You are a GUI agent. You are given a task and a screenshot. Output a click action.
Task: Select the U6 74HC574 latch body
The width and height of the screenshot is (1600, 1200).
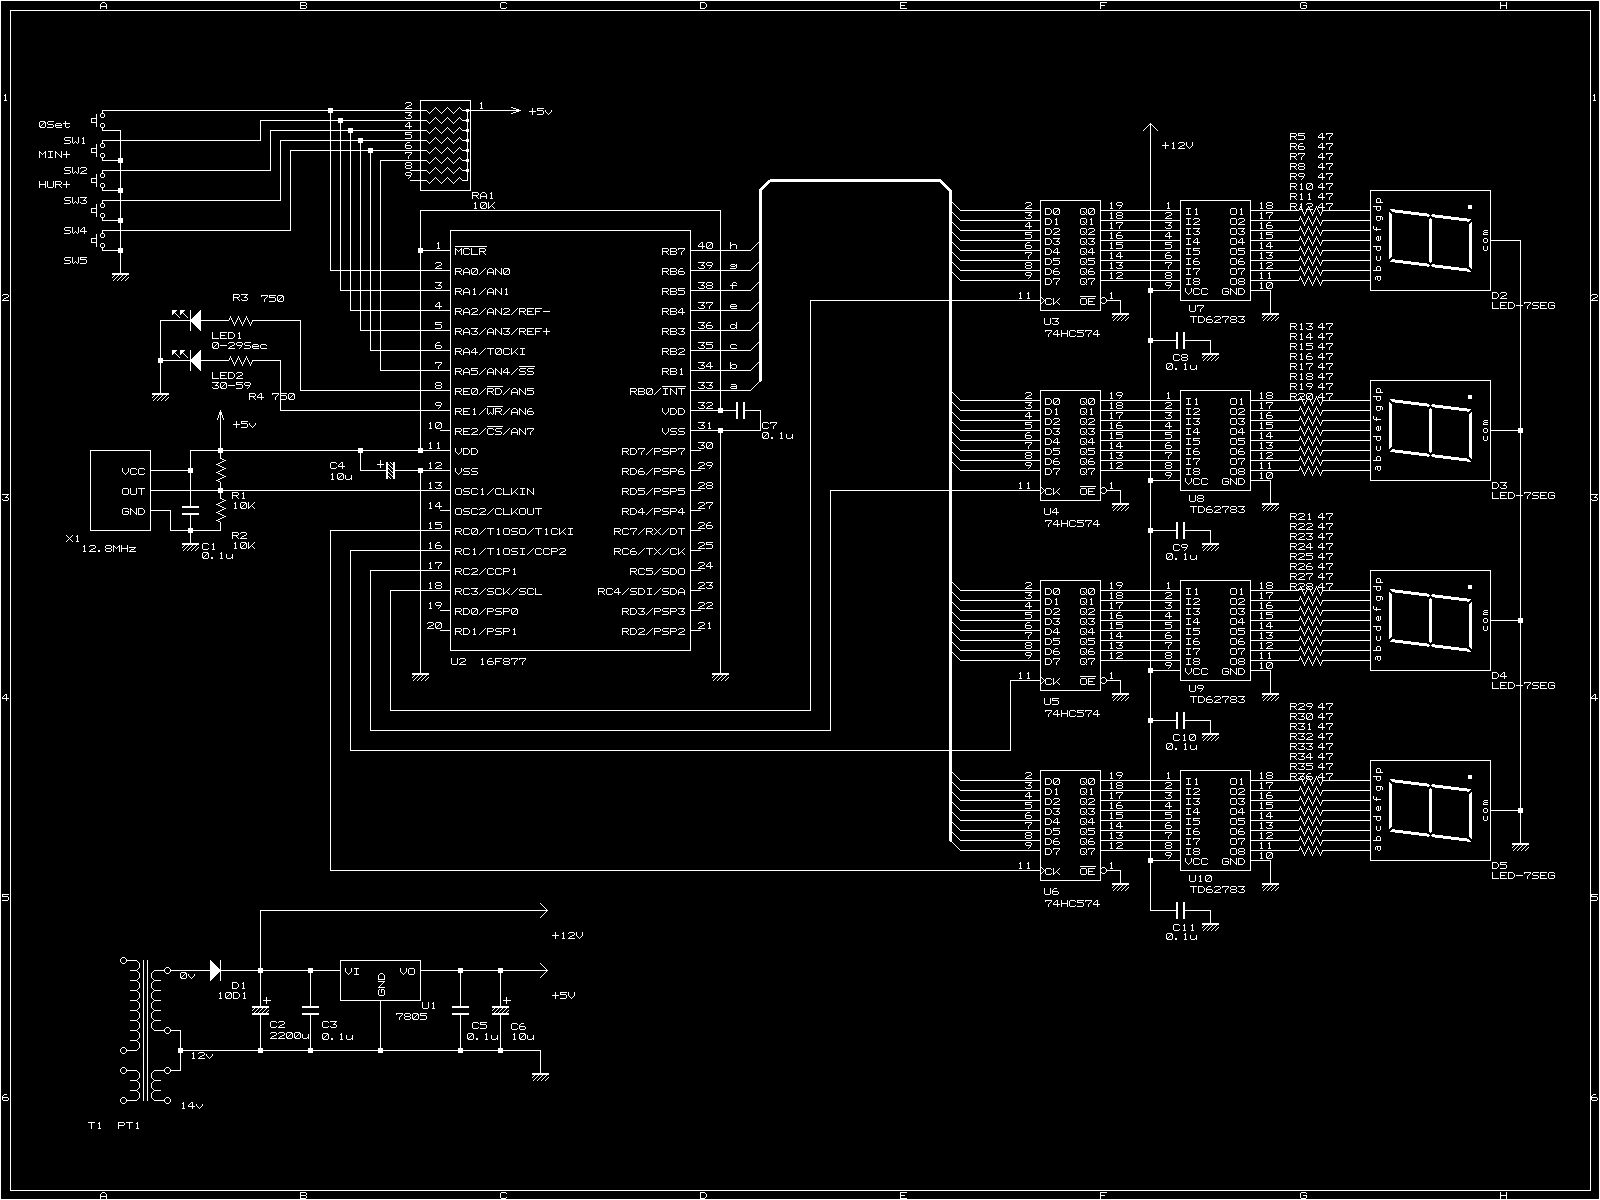click(x=1070, y=825)
